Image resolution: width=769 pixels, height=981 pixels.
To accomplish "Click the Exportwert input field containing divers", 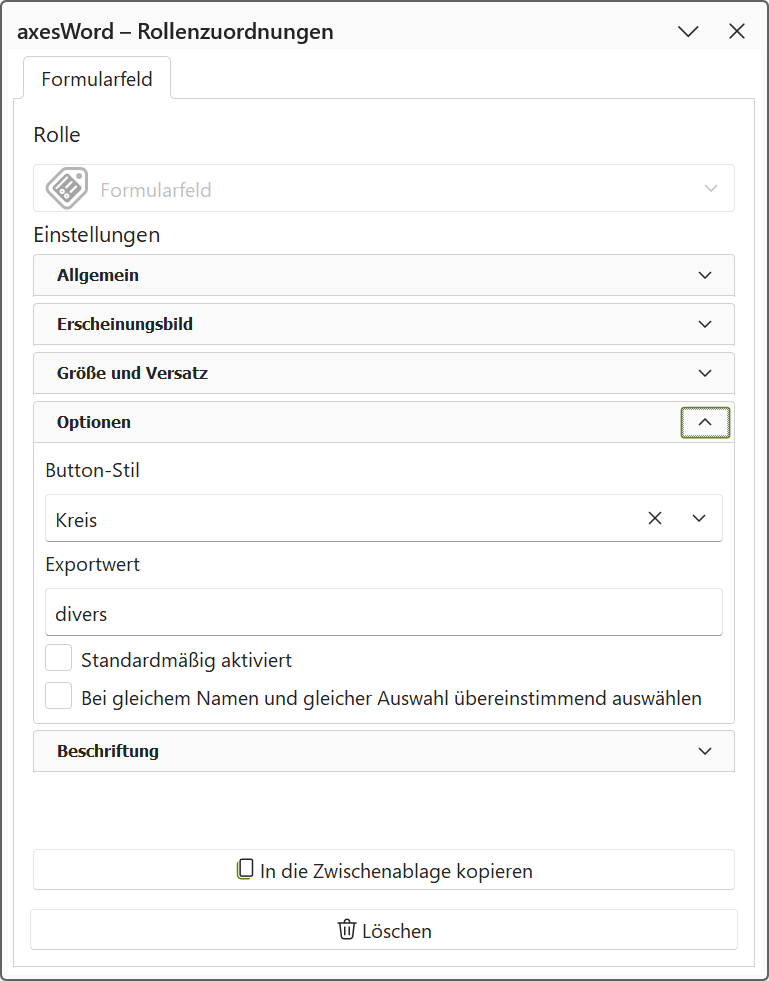I will tap(384, 612).
